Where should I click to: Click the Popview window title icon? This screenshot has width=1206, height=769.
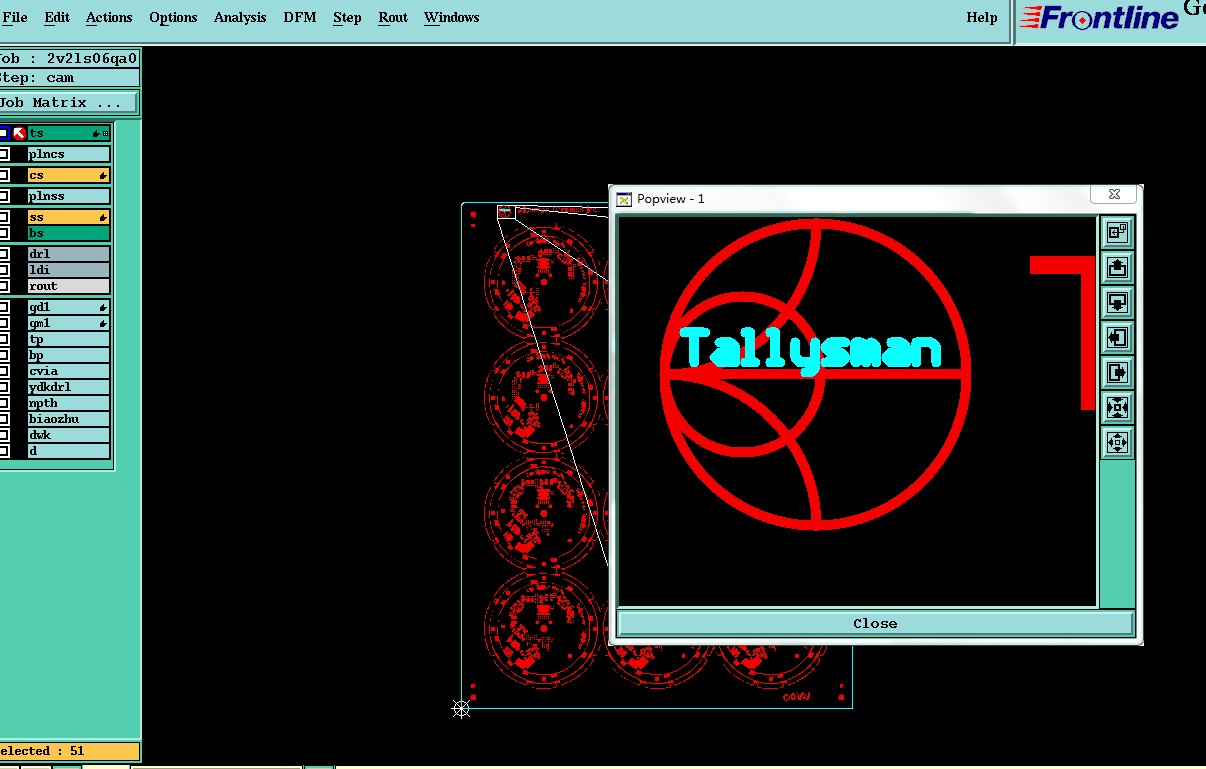624,199
